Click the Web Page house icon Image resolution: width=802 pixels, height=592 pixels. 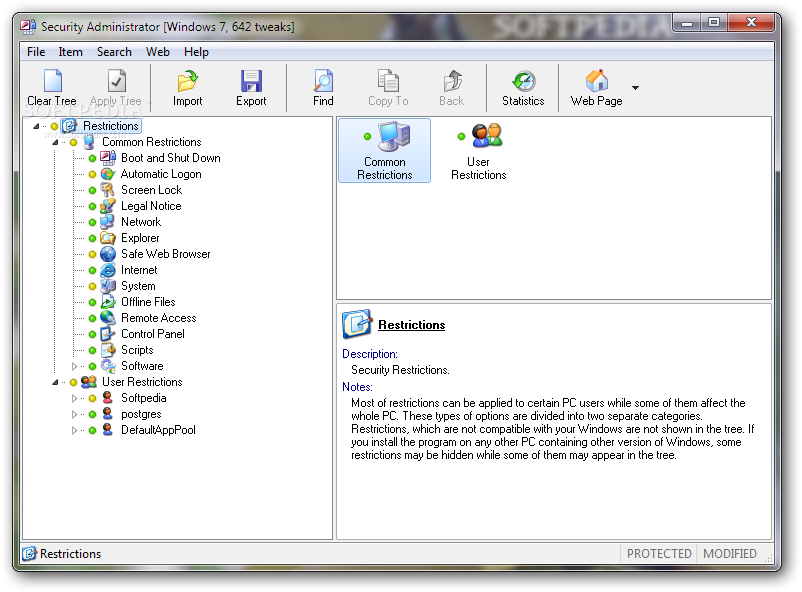coord(597,81)
